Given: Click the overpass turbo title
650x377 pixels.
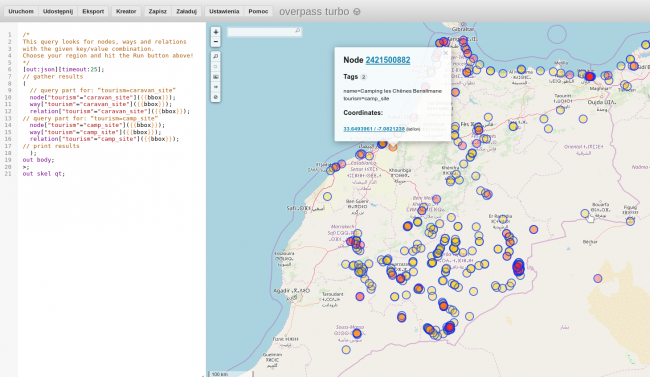Looking at the screenshot, I should (314, 12).
